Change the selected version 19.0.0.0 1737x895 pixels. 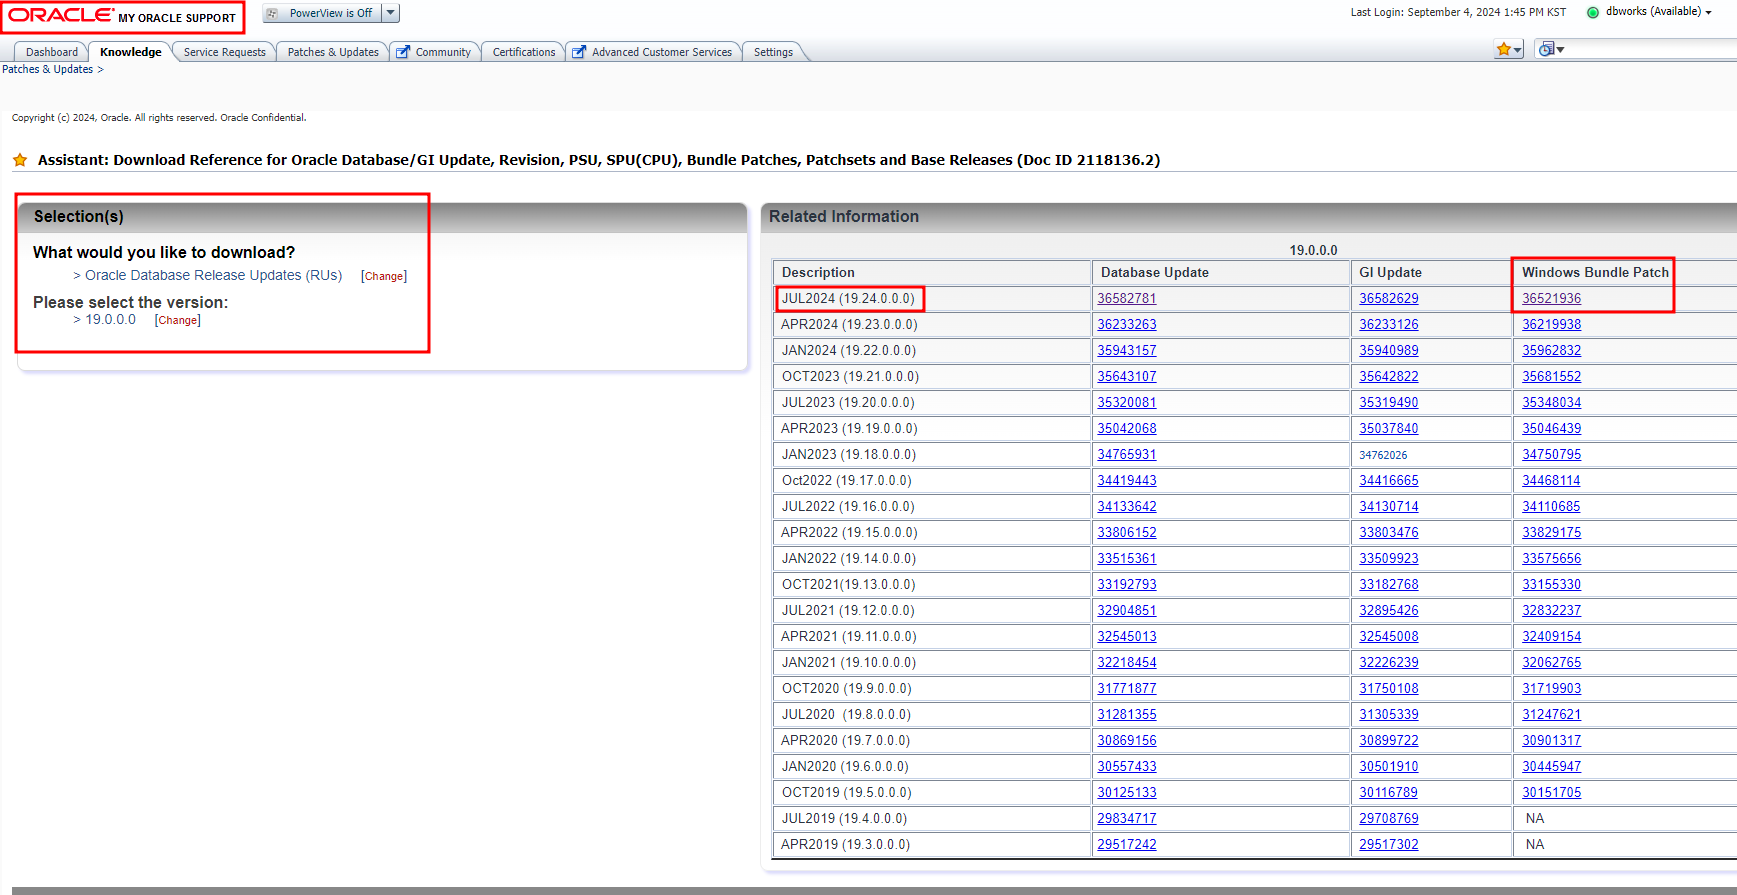pos(178,321)
